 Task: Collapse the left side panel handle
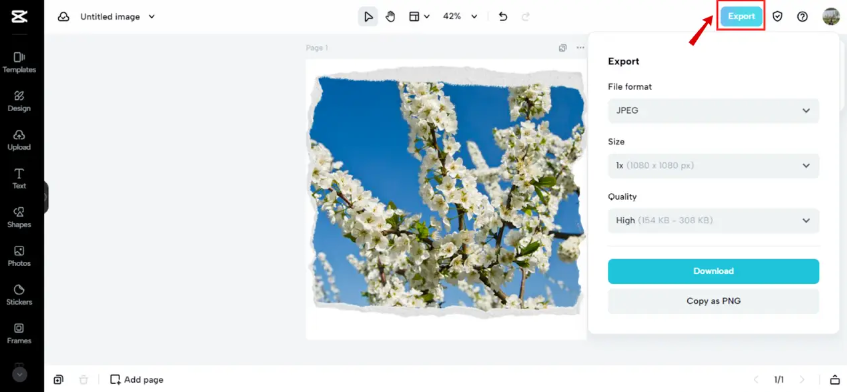tap(46, 197)
